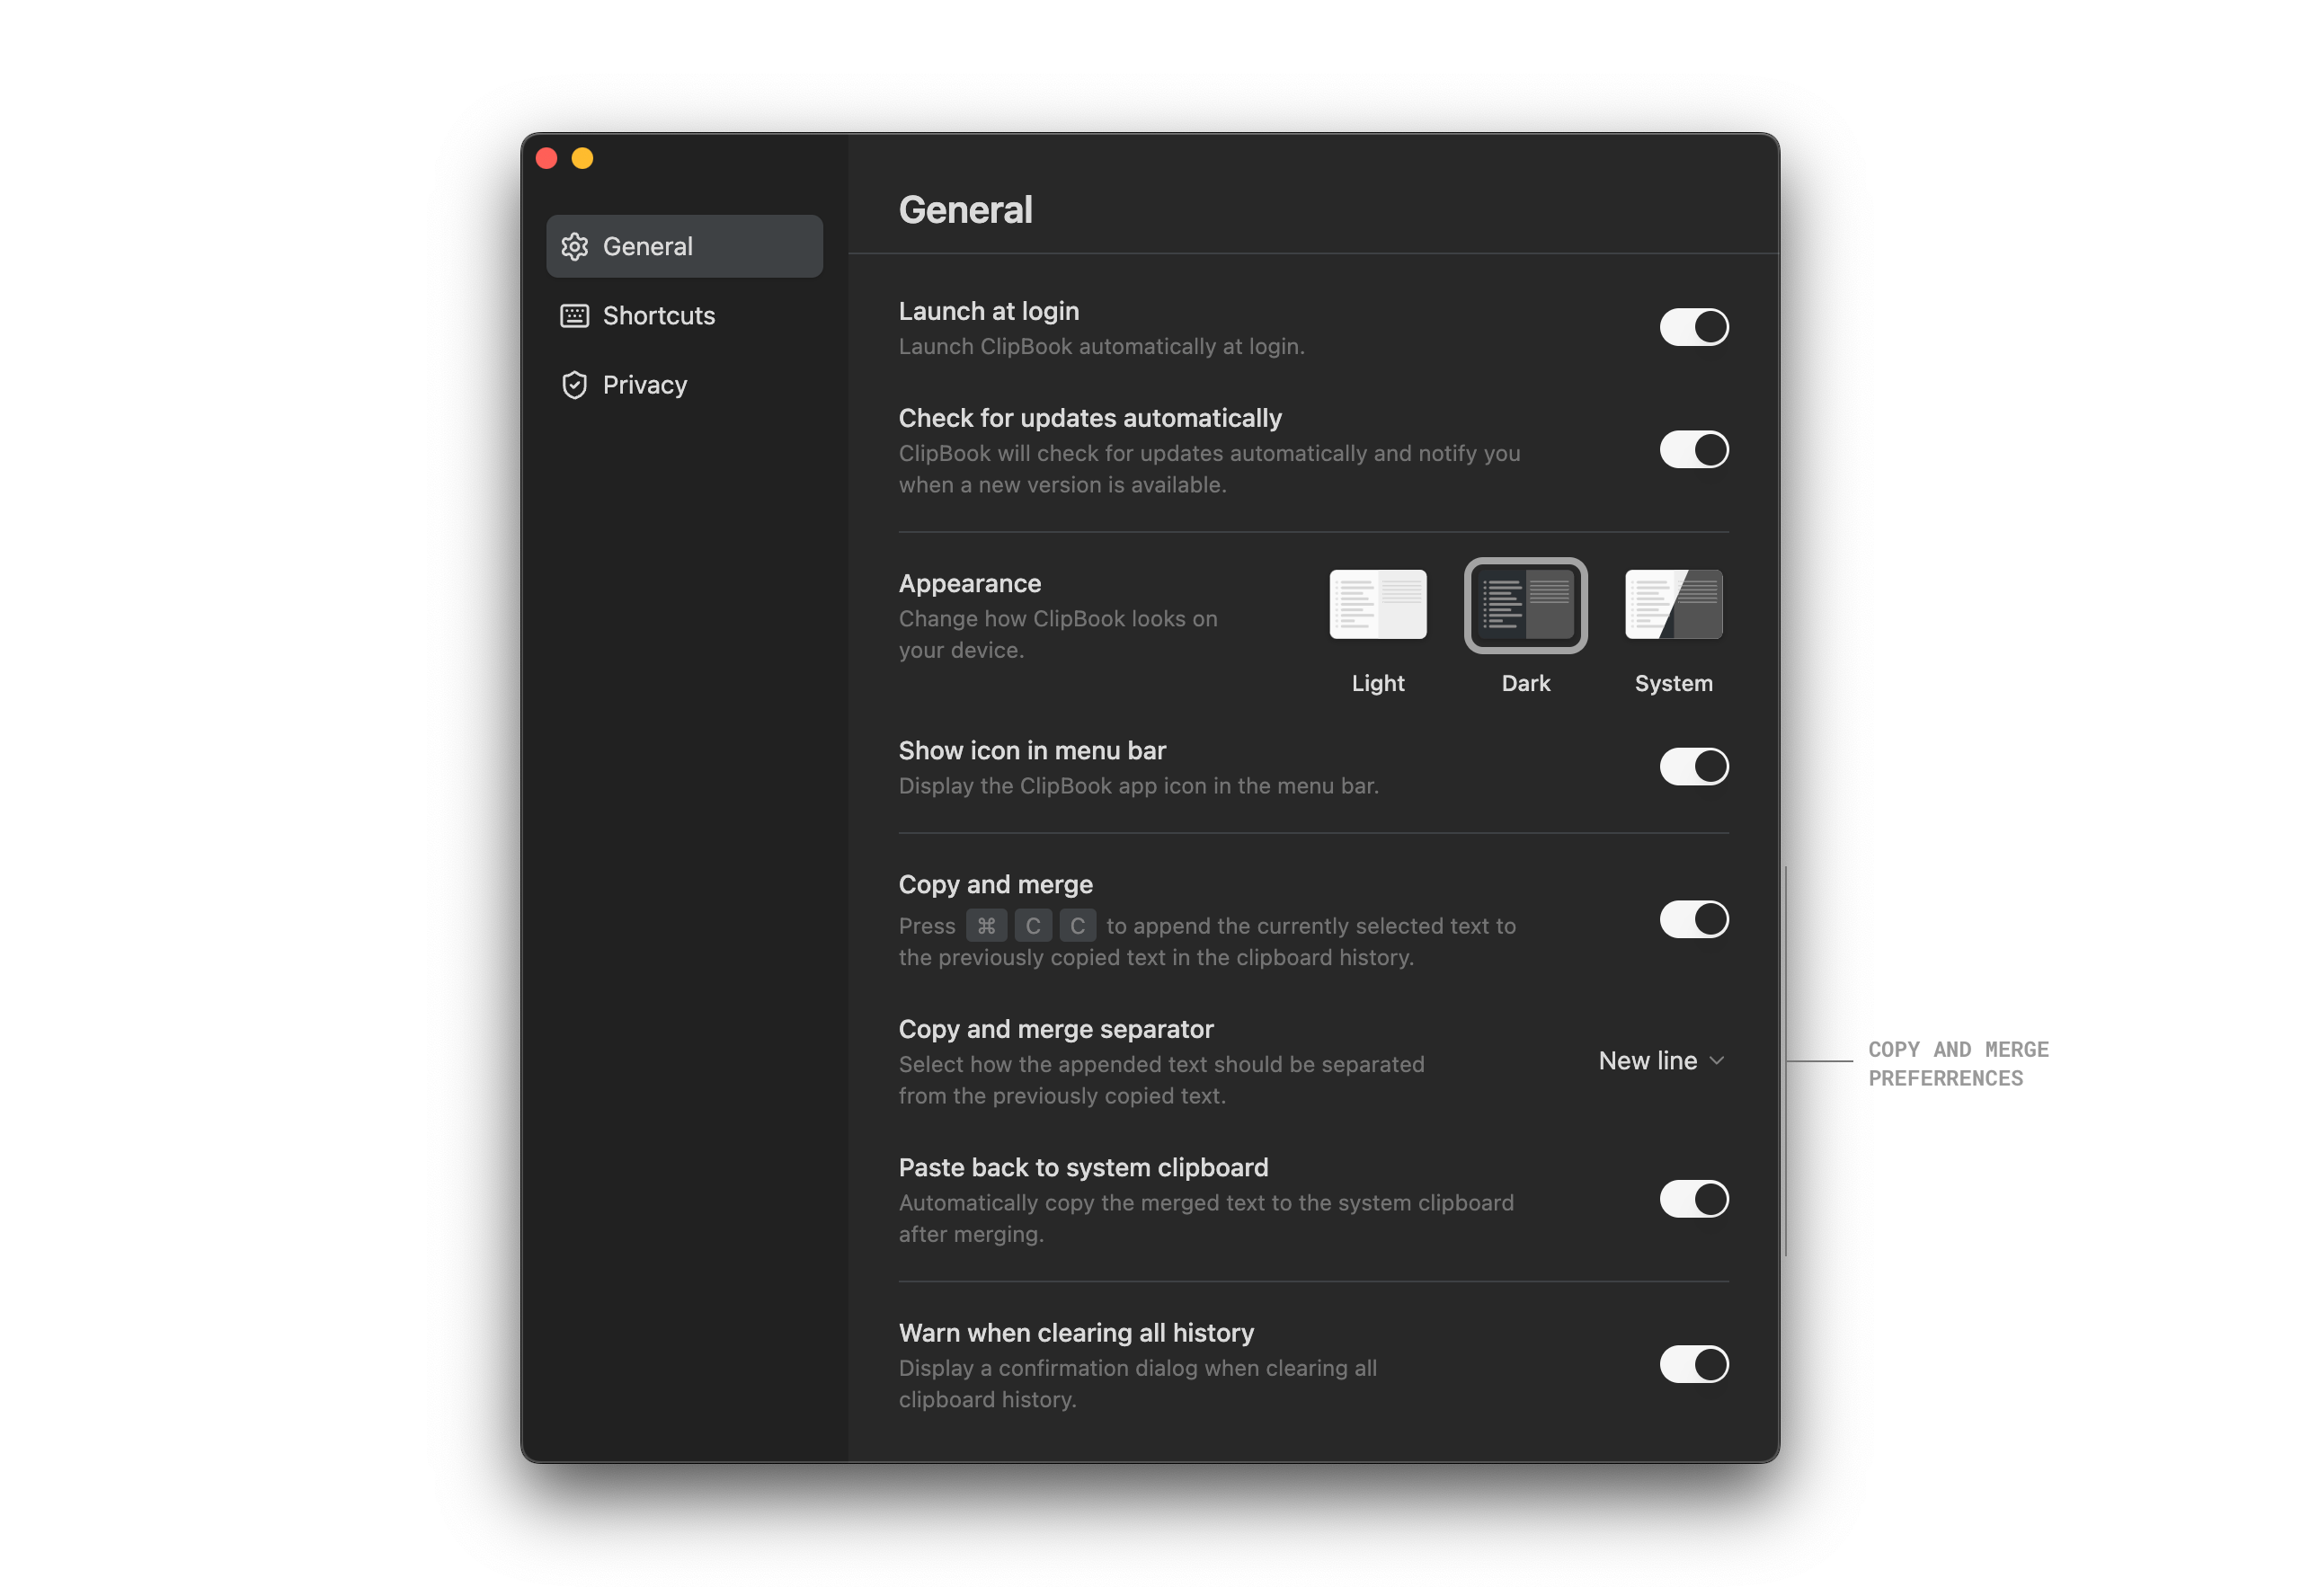The image size is (2301, 1596).
Task: Click the Command key badge
Action: pyautogui.click(x=986, y=926)
